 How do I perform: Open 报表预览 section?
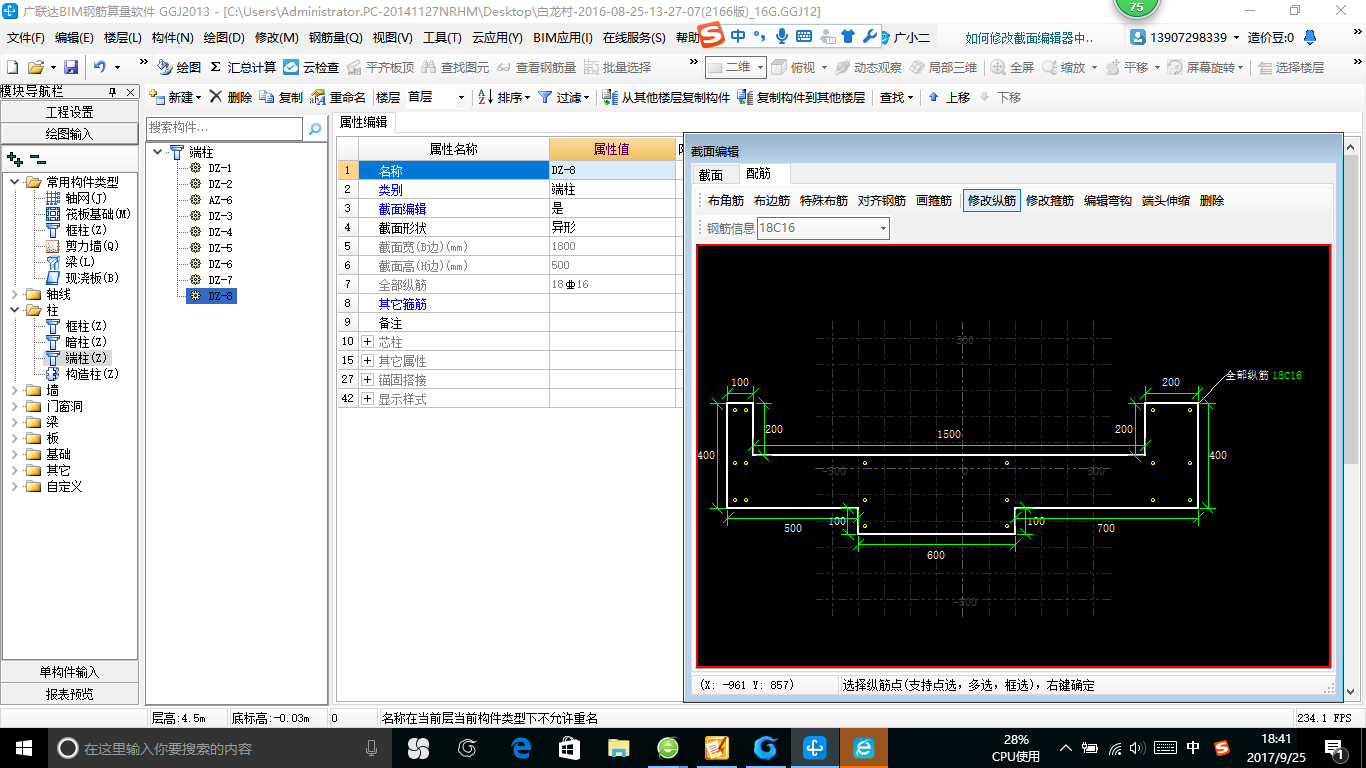[69, 694]
